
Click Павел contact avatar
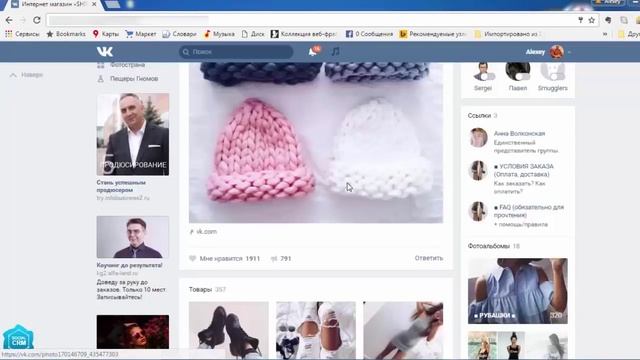tap(518, 72)
